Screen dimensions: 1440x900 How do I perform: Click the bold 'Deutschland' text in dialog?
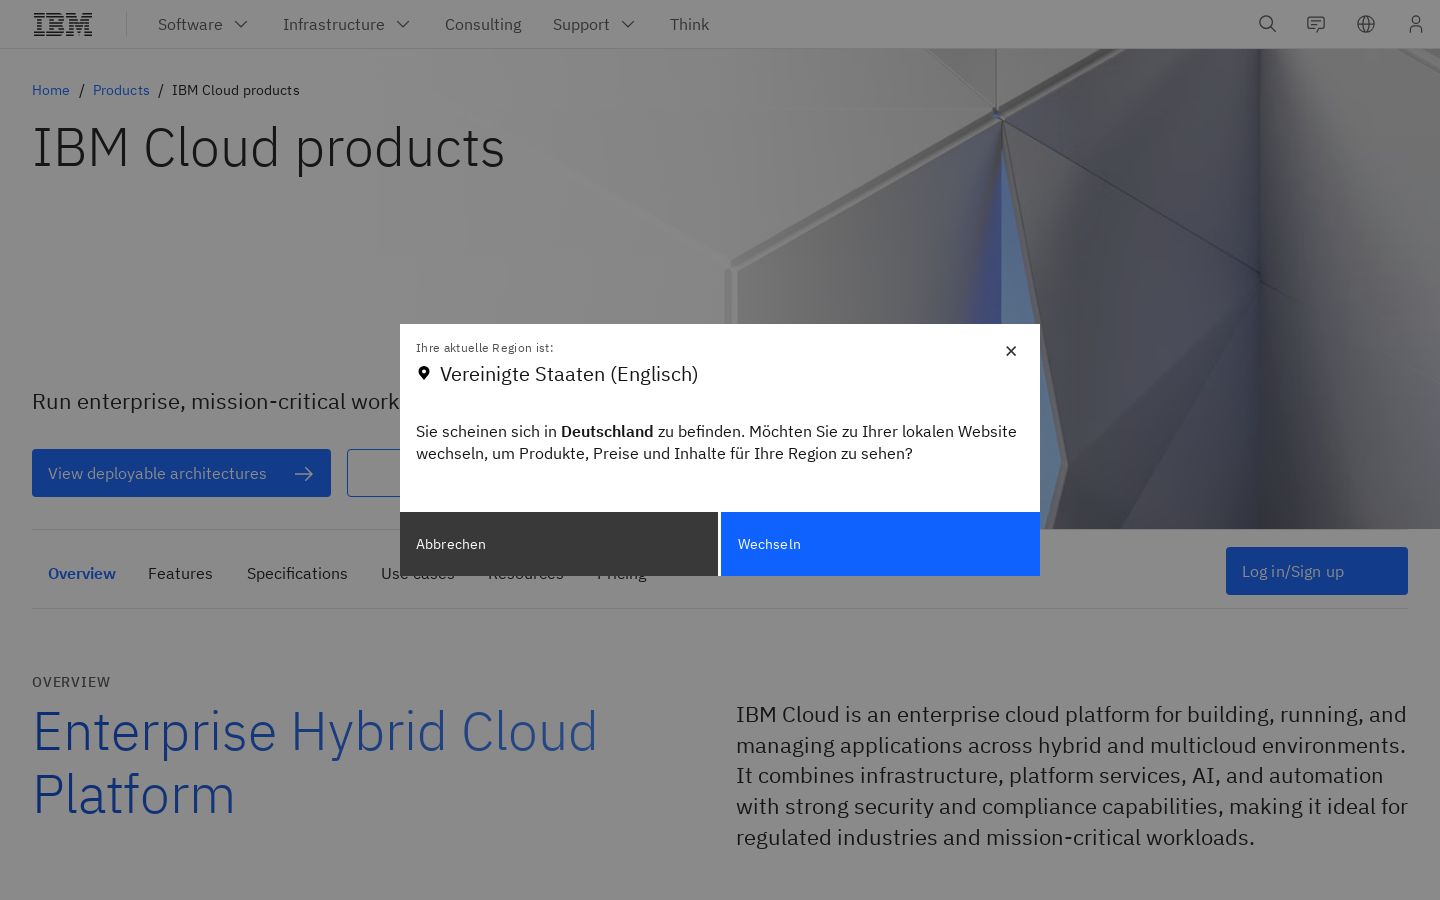(x=607, y=431)
